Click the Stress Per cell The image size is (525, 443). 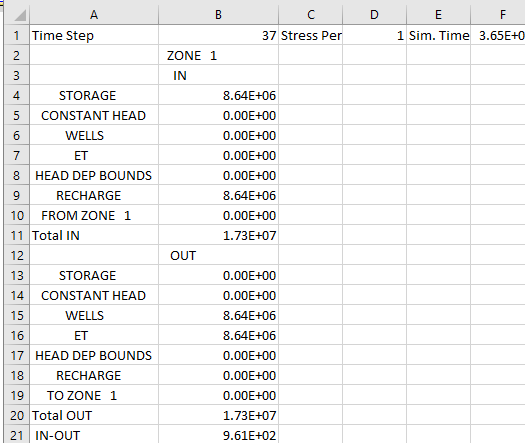(x=310, y=35)
